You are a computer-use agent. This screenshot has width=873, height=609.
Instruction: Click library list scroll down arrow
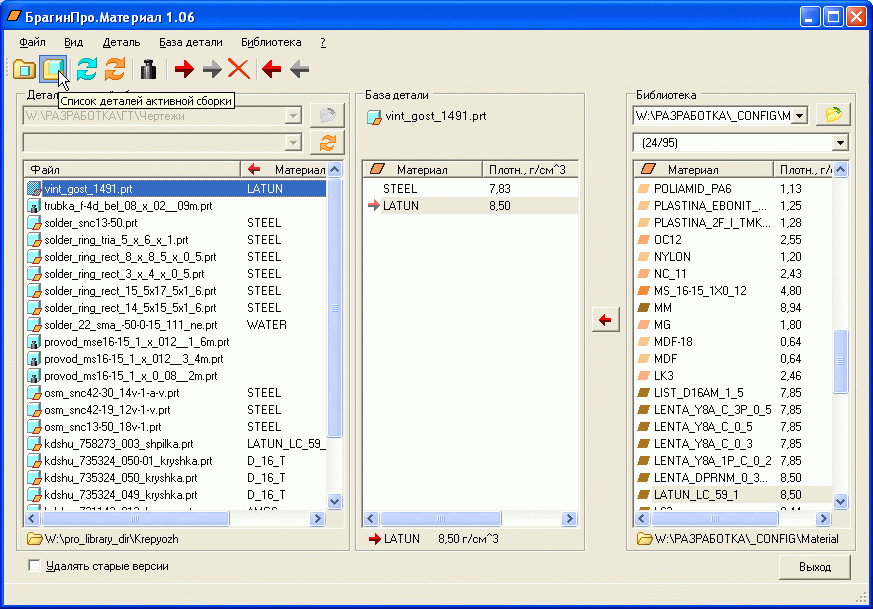coord(840,501)
